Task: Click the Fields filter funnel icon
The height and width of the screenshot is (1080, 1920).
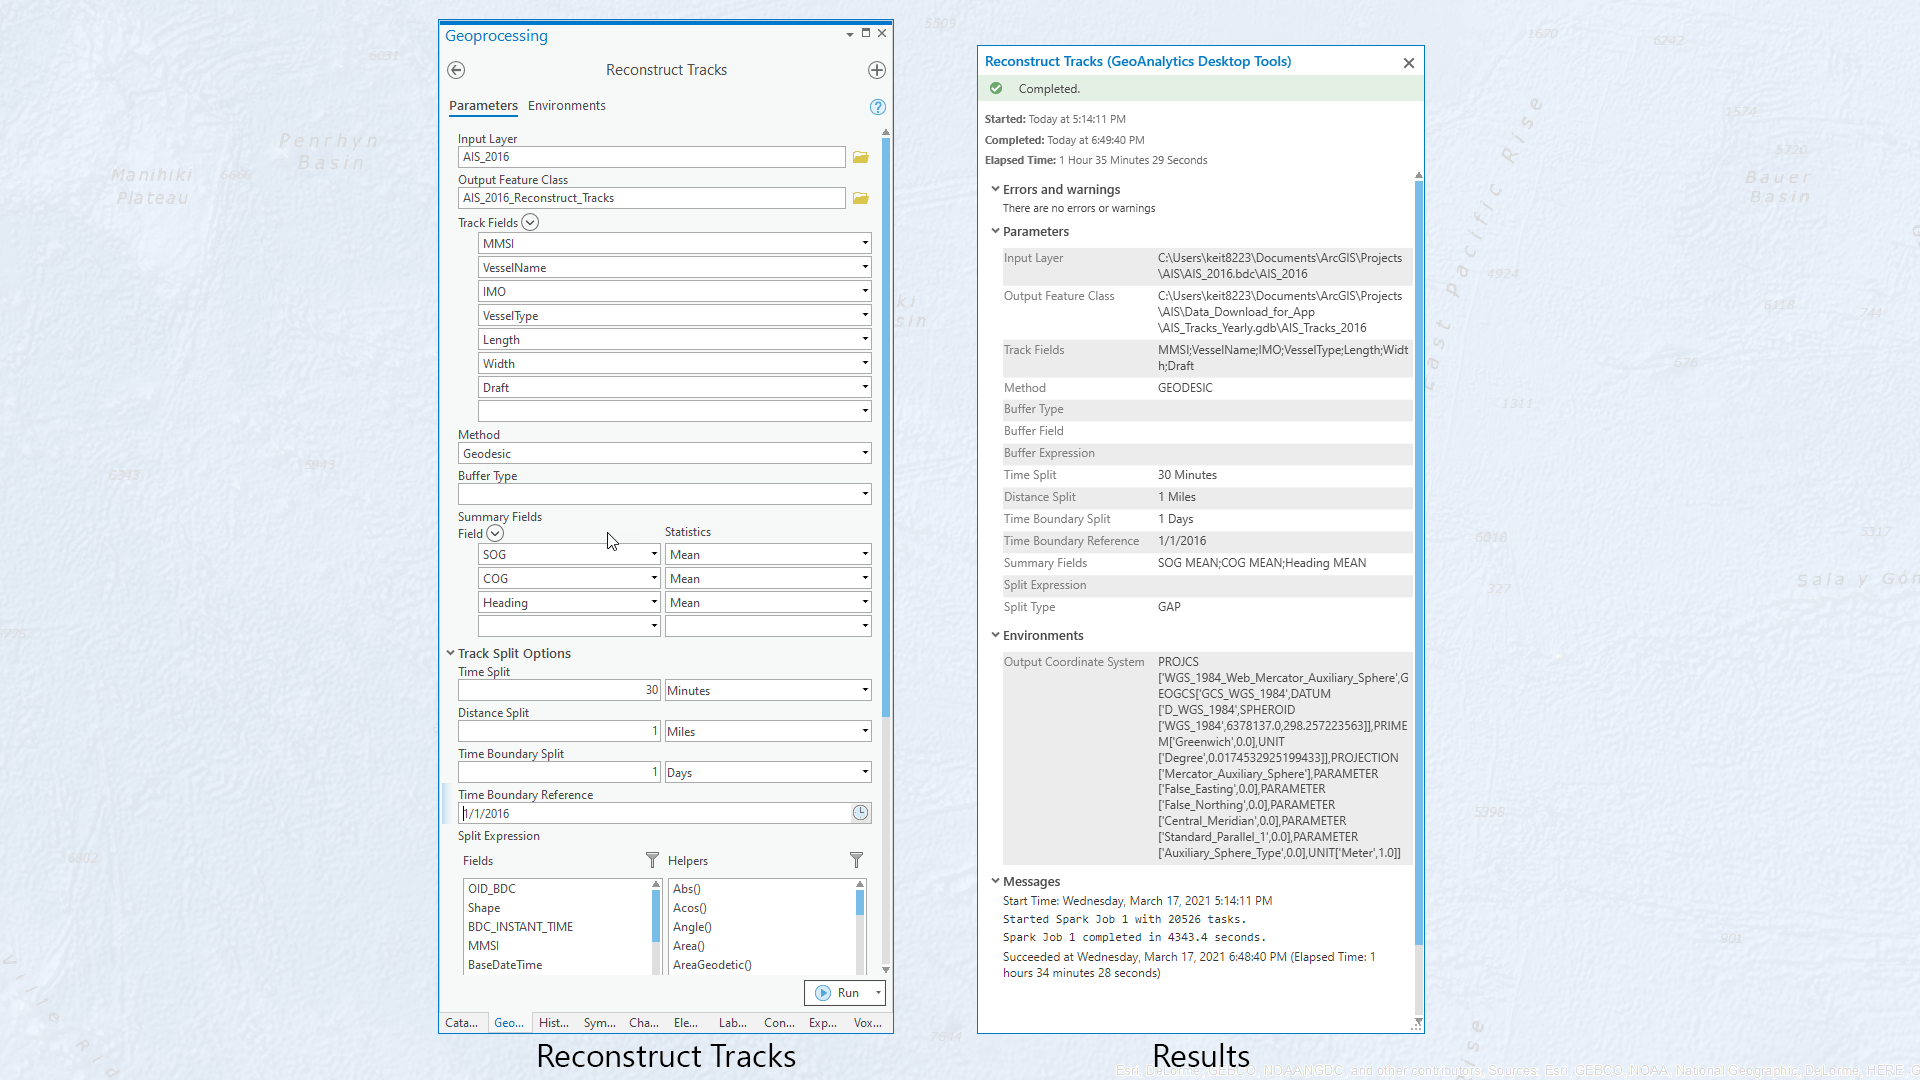Action: 652,860
